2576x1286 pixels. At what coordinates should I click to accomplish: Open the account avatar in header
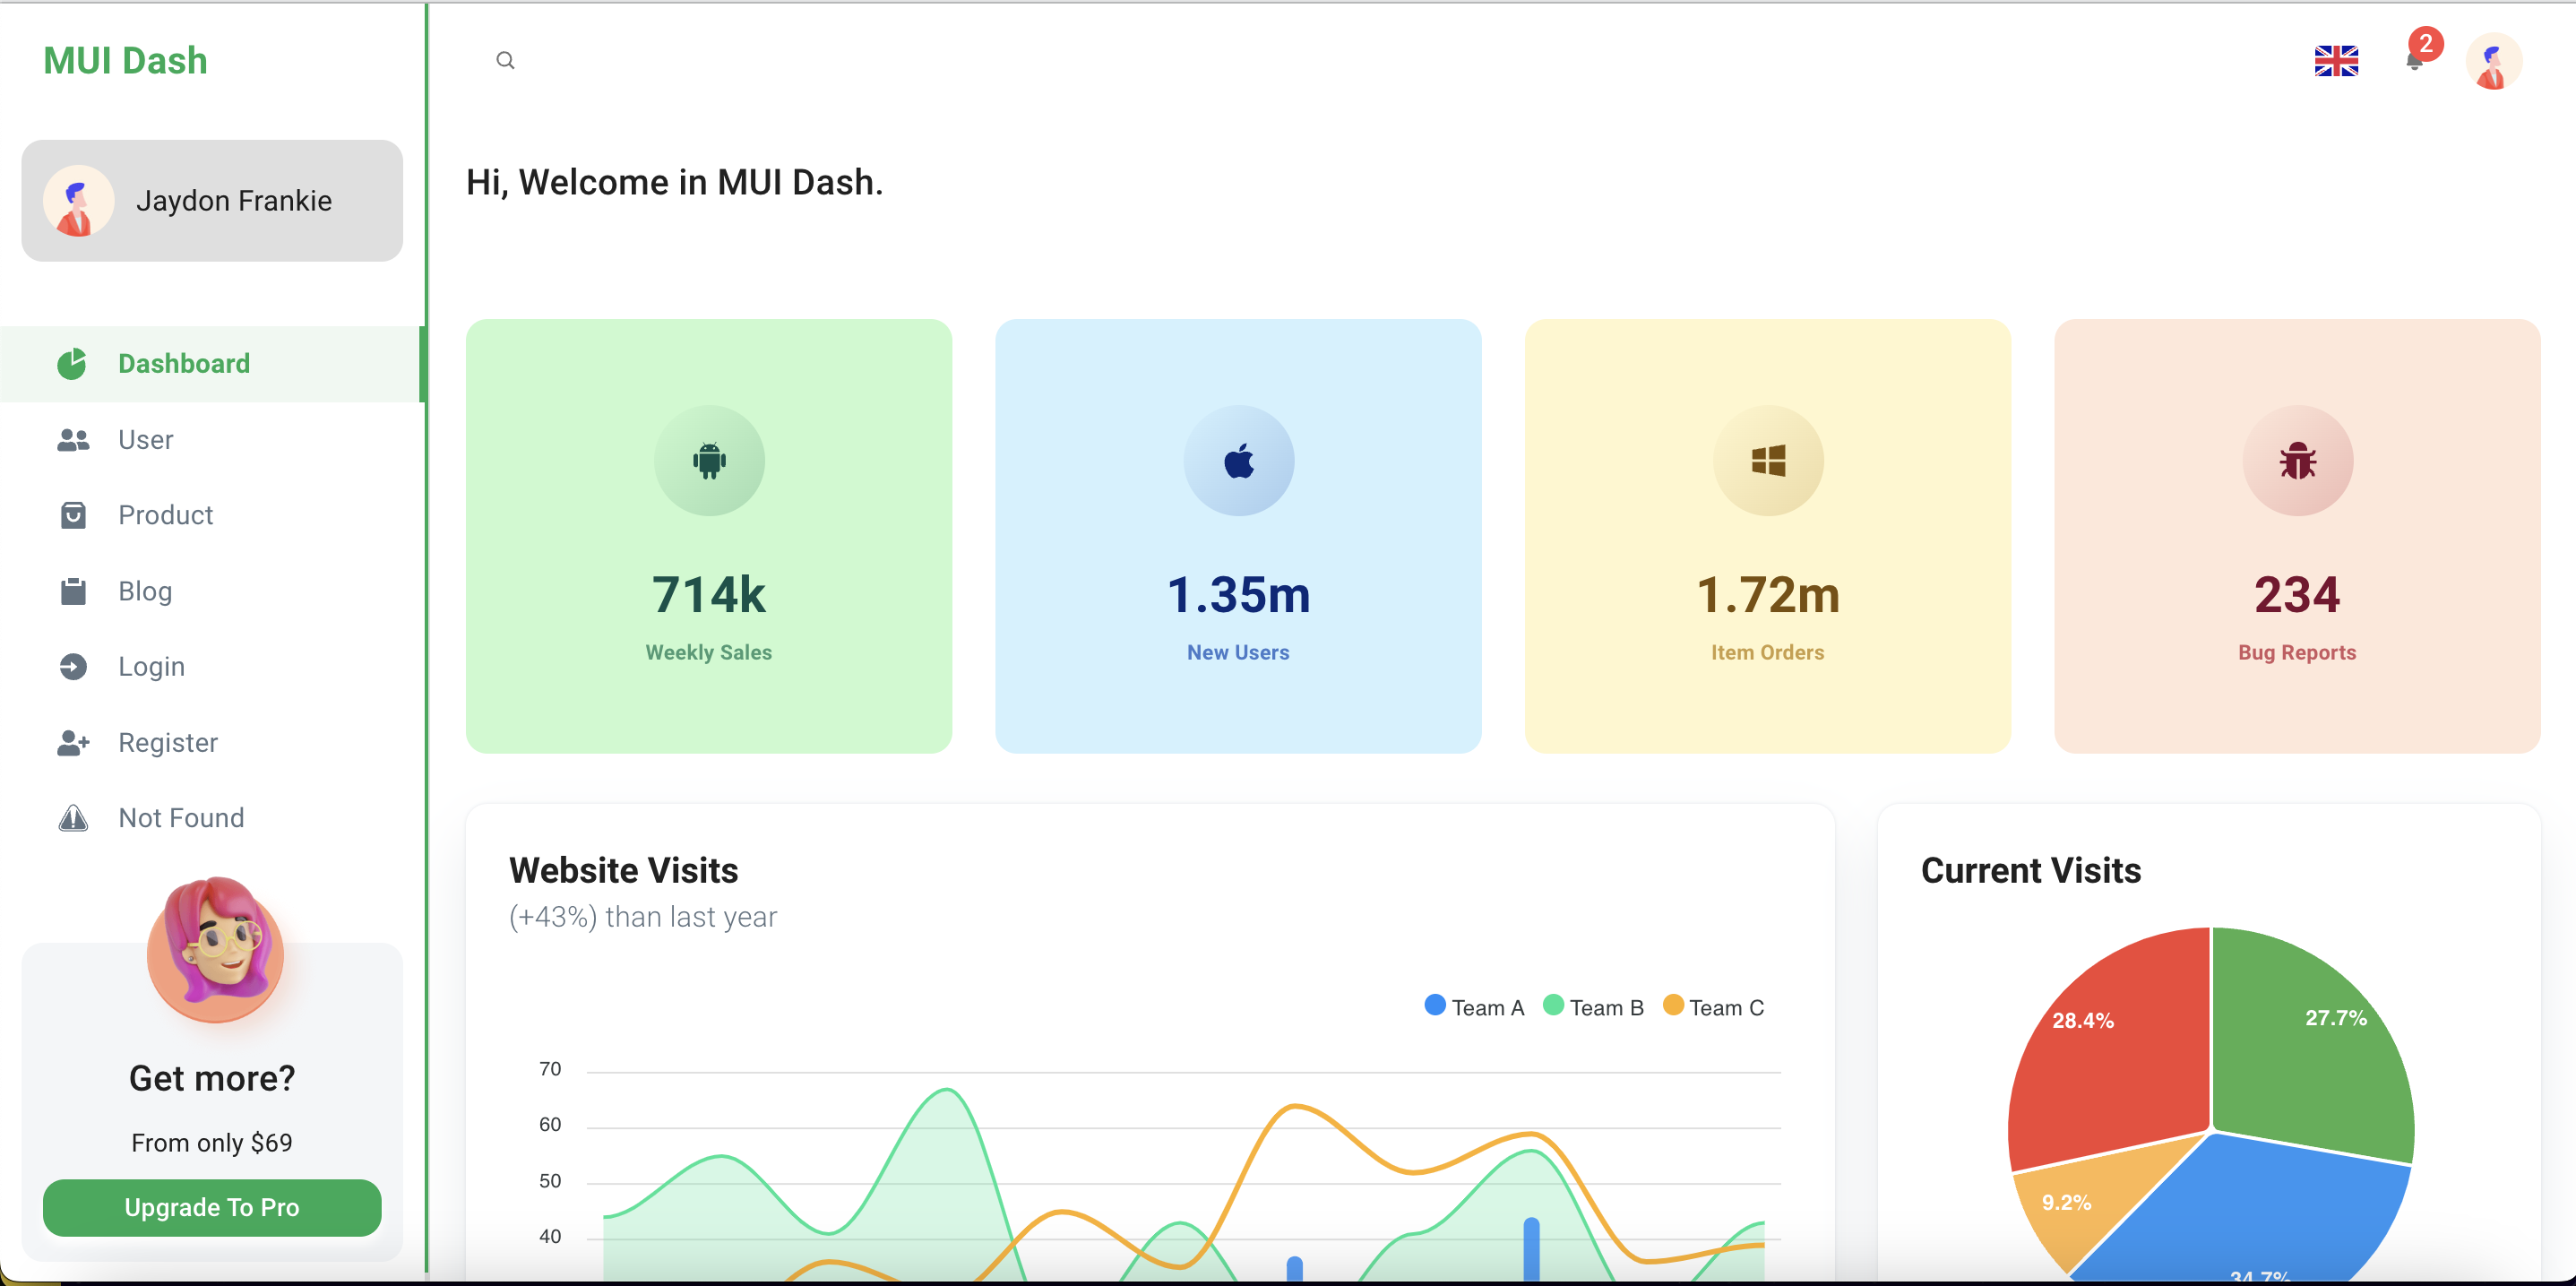click(2492, 61)
